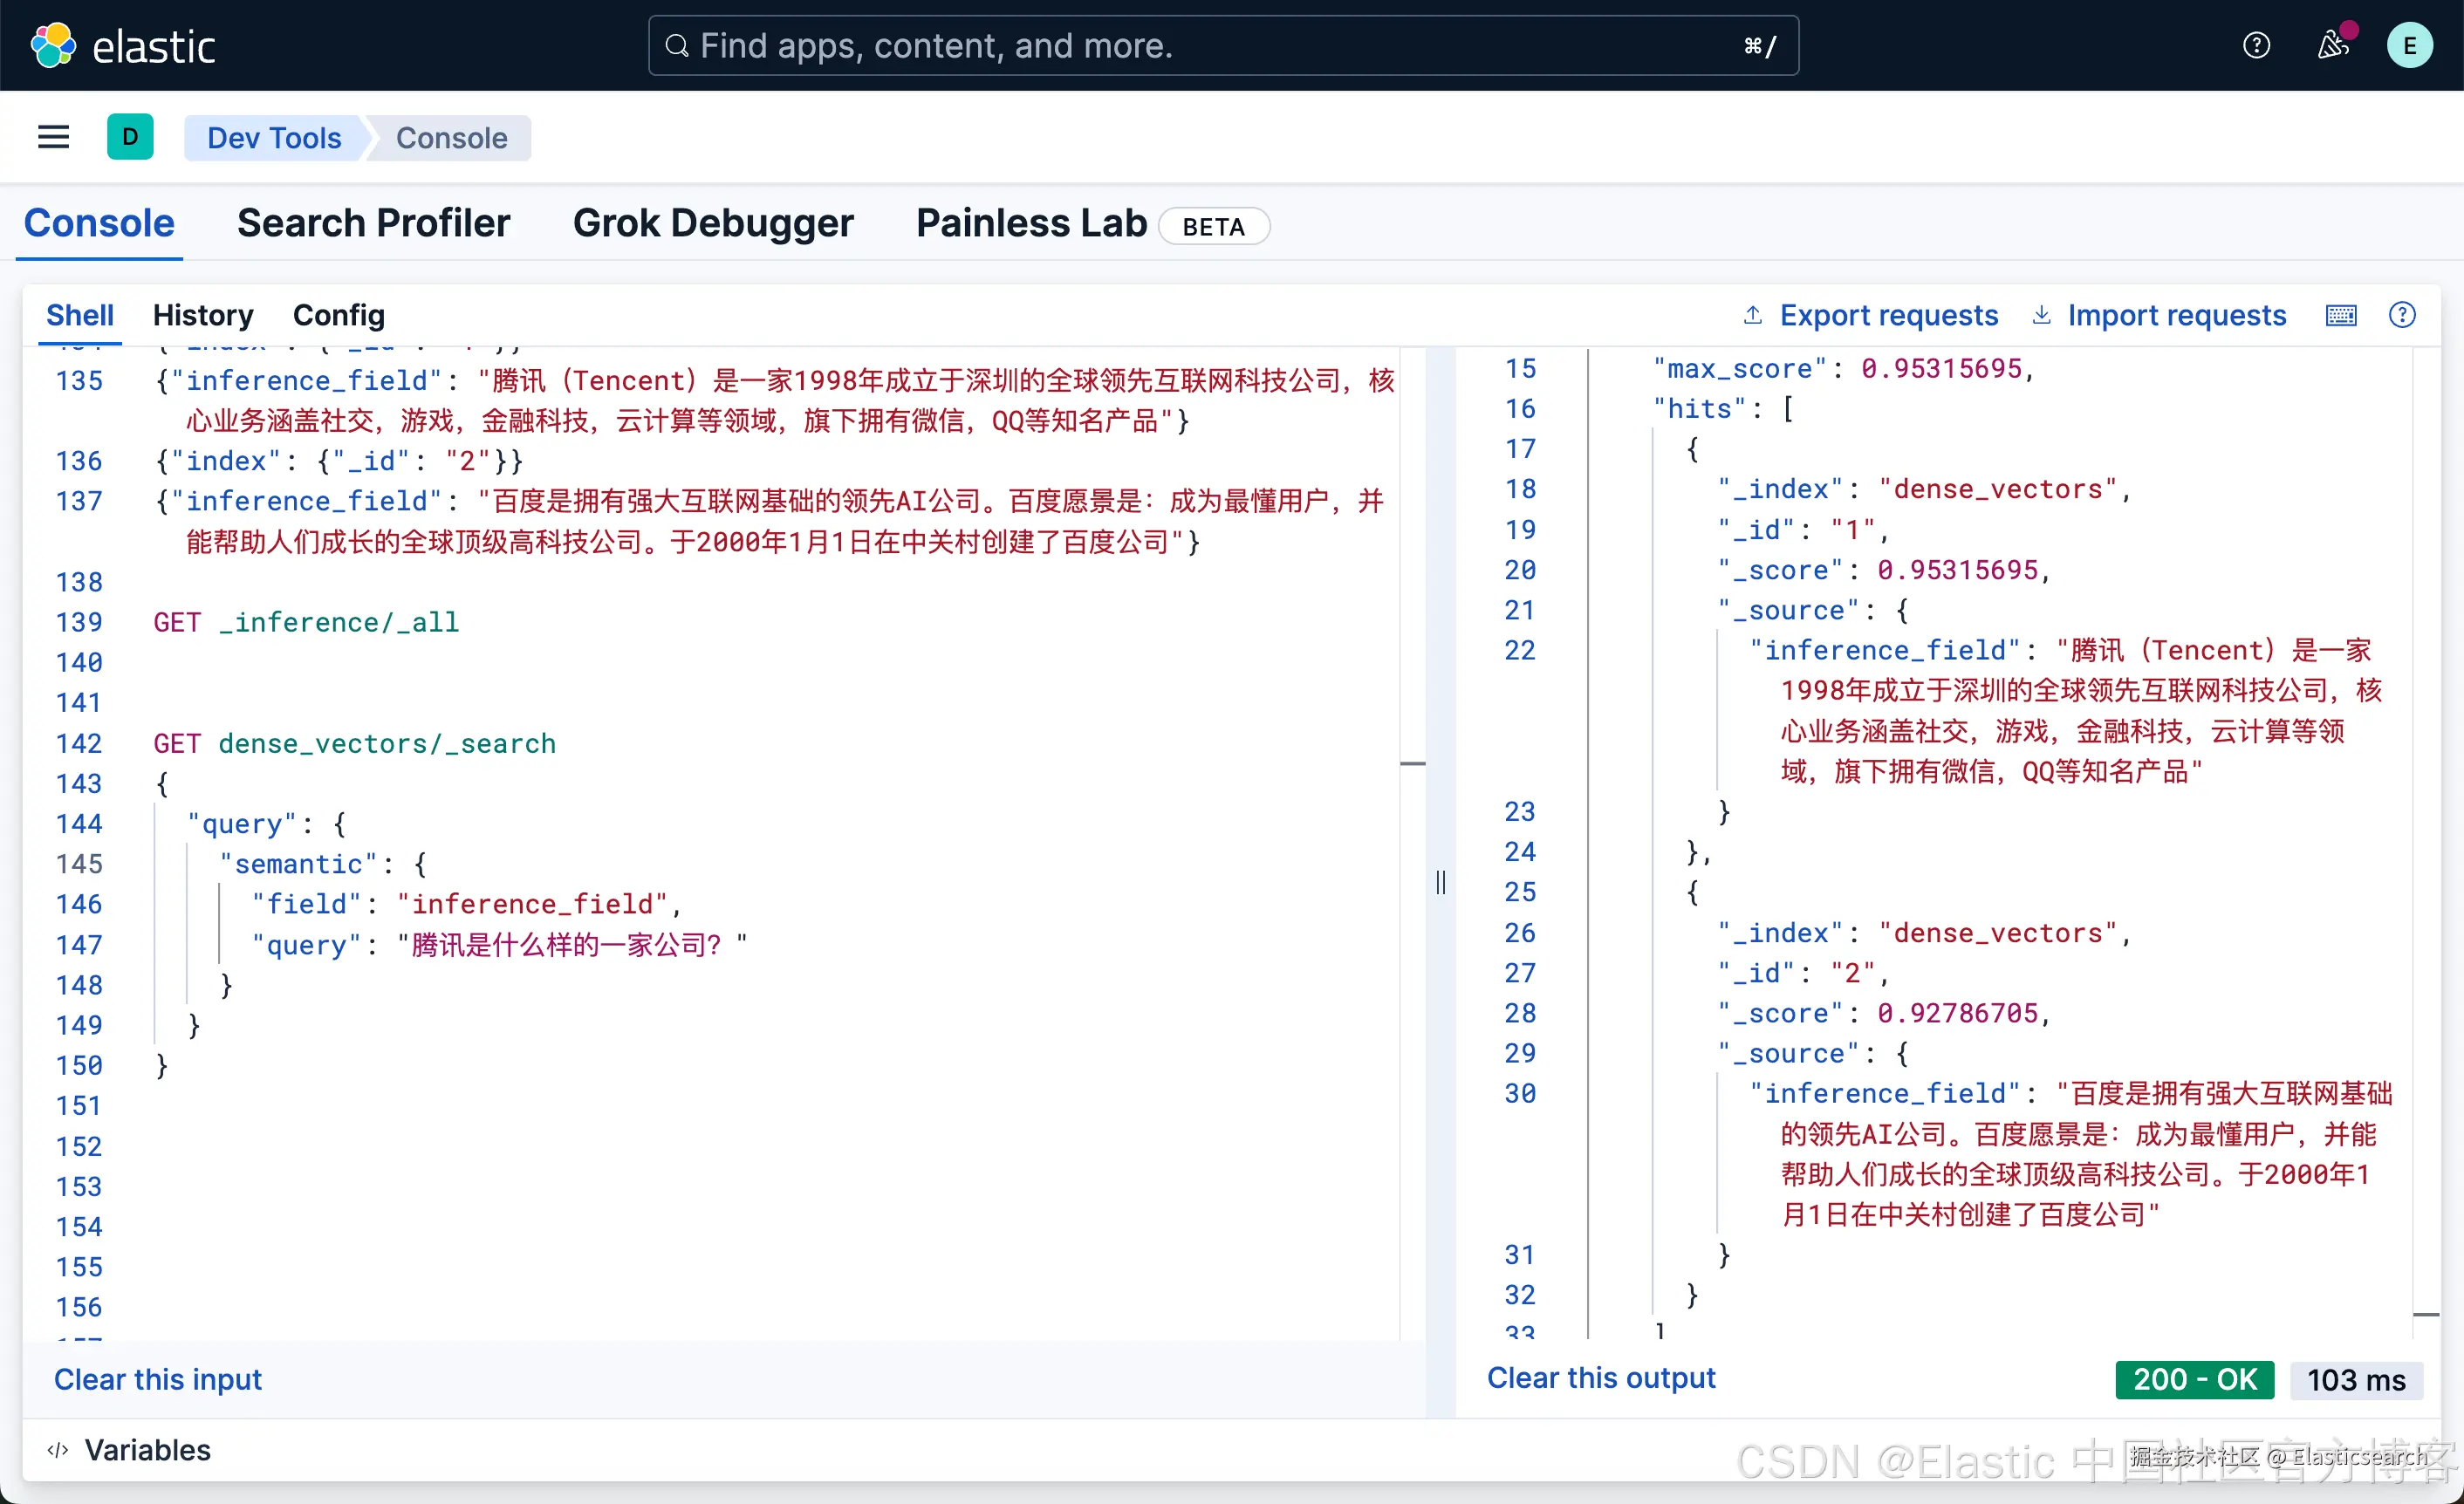
Task: Click Clear this output
Action: tap(1600, 1378)
